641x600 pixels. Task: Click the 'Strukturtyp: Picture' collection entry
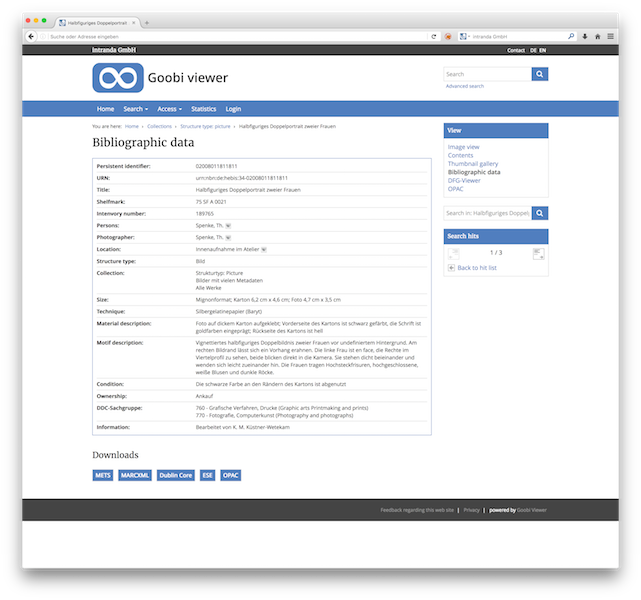point(219,273)
